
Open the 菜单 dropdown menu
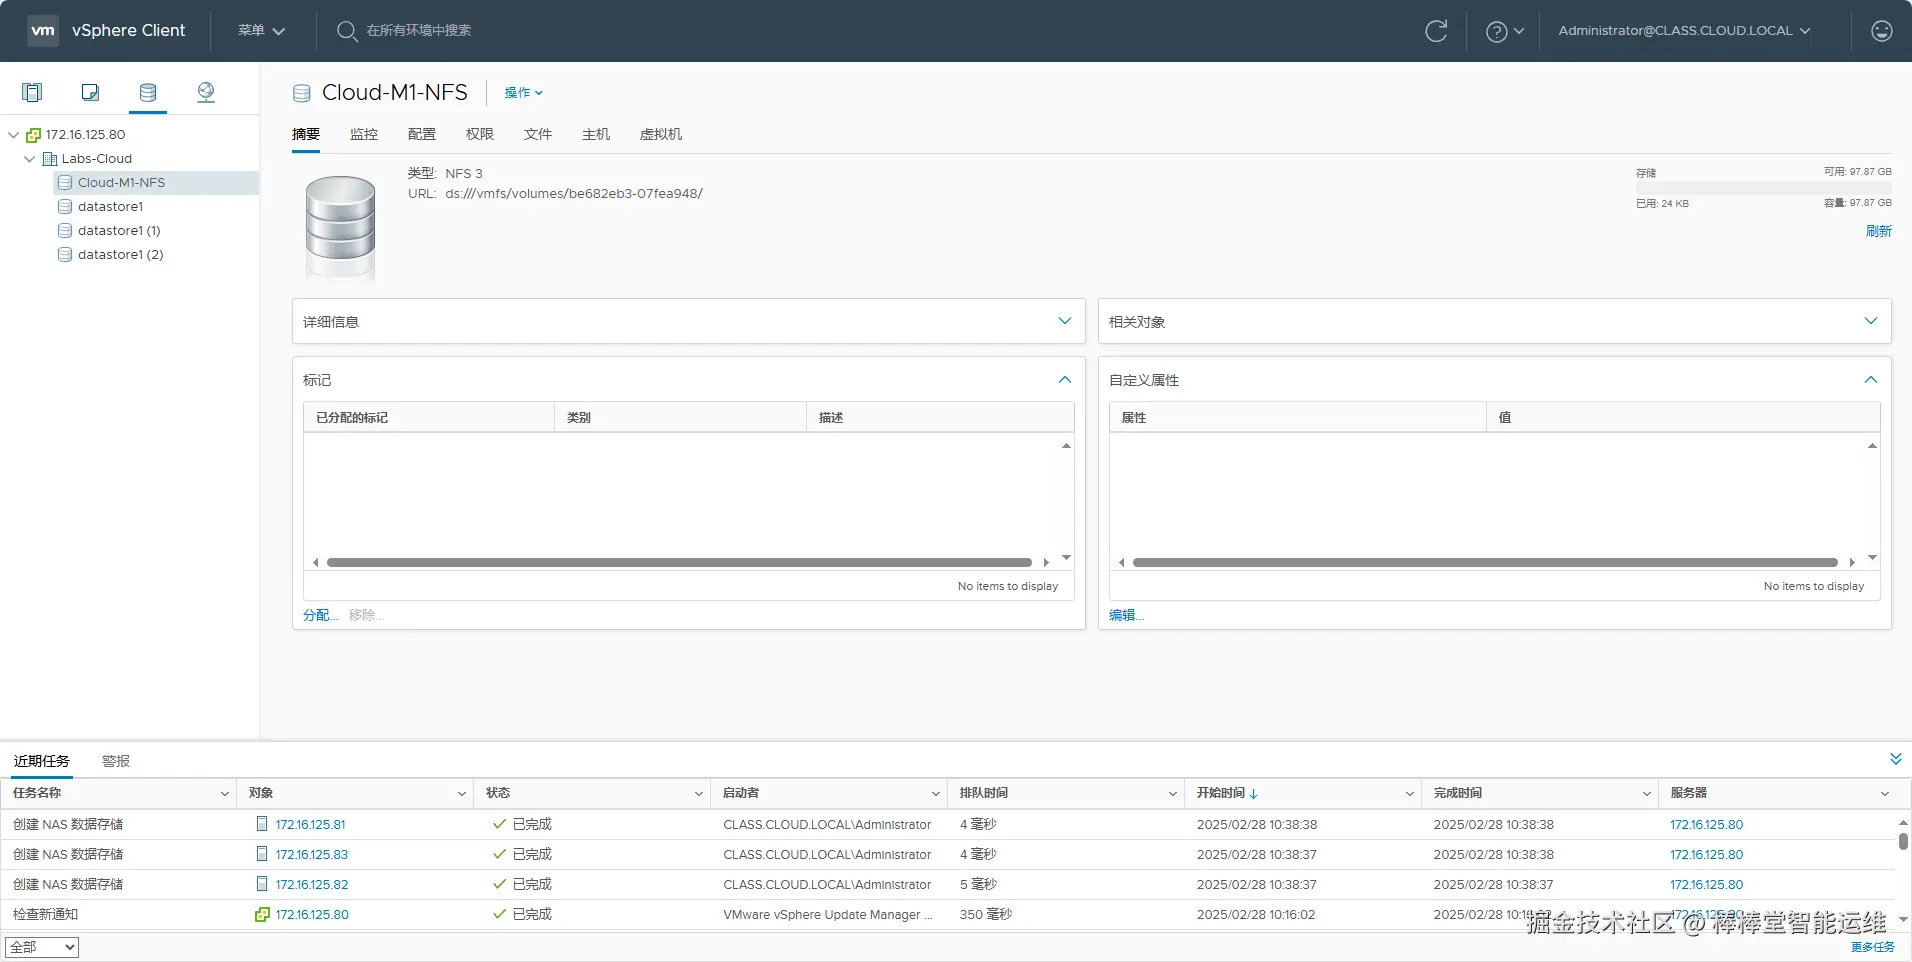click(261, 31)
